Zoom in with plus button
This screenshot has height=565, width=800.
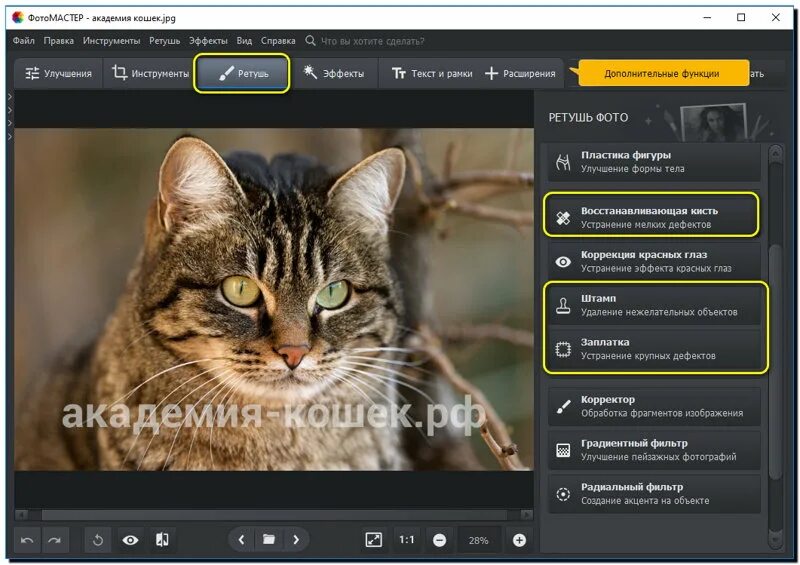coord(519,540)
